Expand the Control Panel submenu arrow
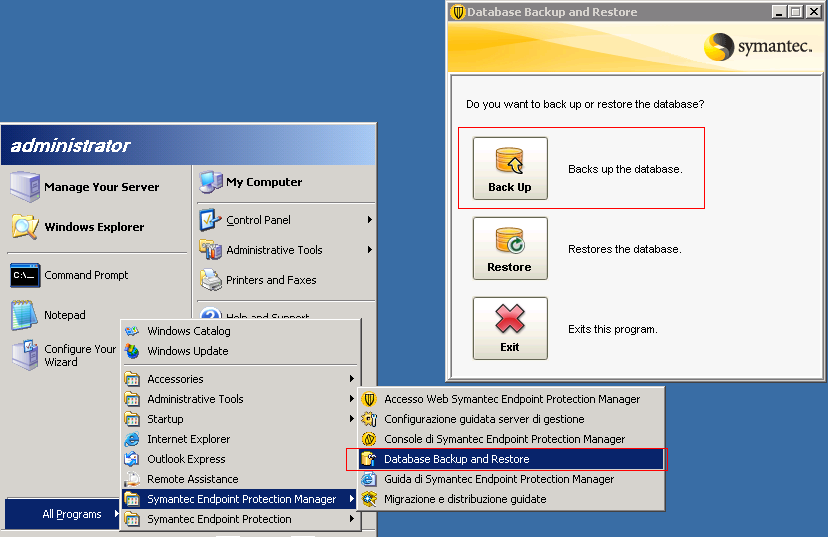 coord(370,220)
